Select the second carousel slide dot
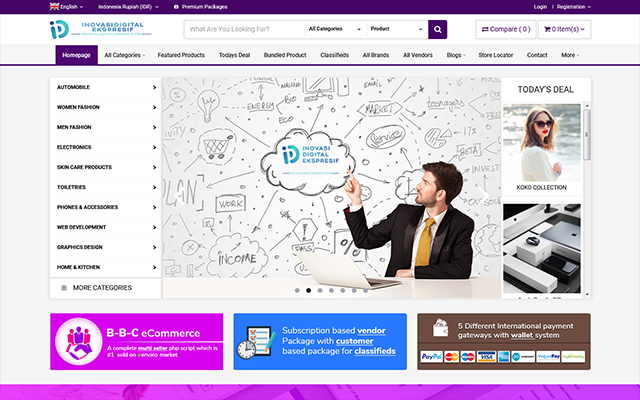The image size is (640, 400). pyautogui.click(x=308, y=290)
